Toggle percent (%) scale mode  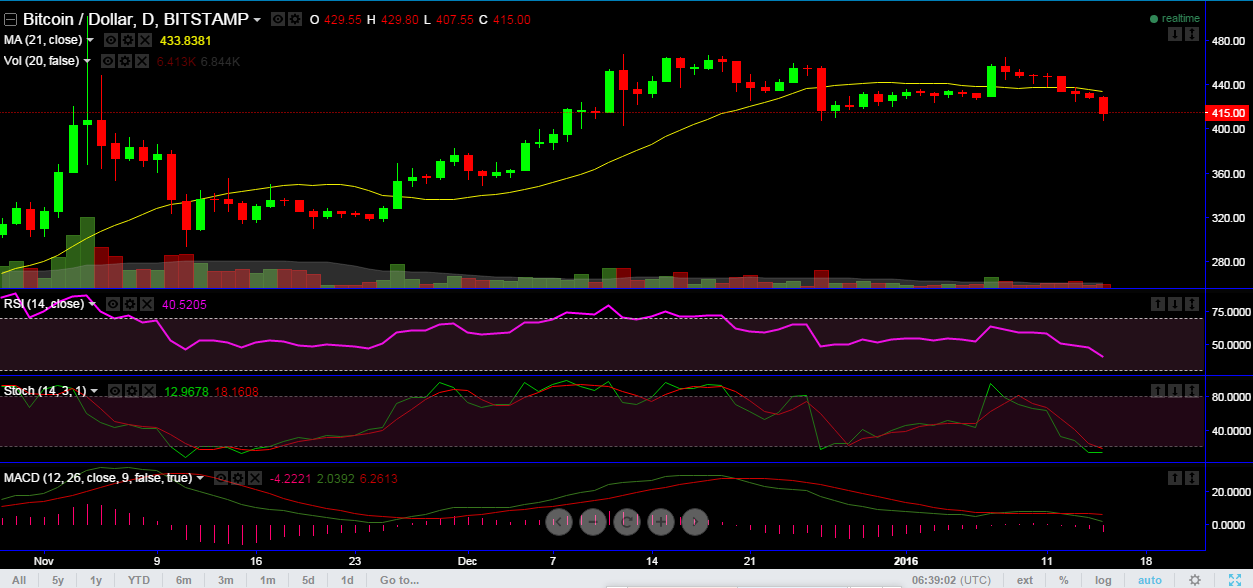[1064, 580]
